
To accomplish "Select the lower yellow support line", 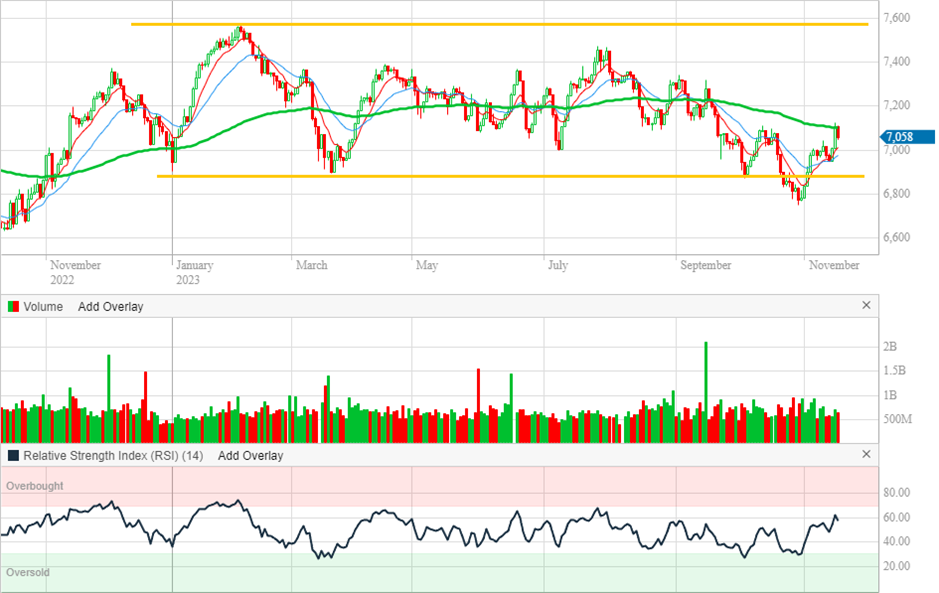I will pyautogui.click(x=500, y=176).
